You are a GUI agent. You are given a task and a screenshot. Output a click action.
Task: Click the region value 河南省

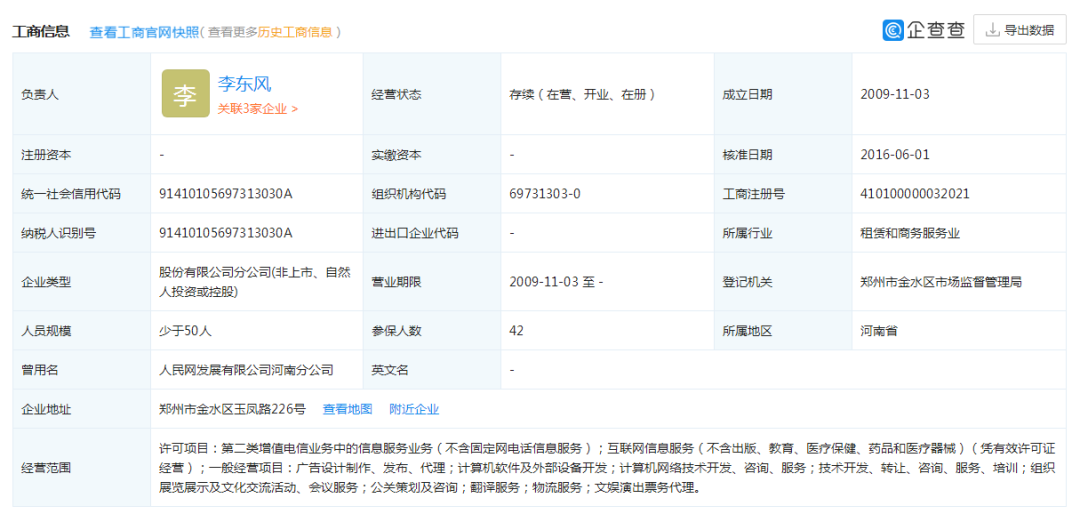coord(879,331)
